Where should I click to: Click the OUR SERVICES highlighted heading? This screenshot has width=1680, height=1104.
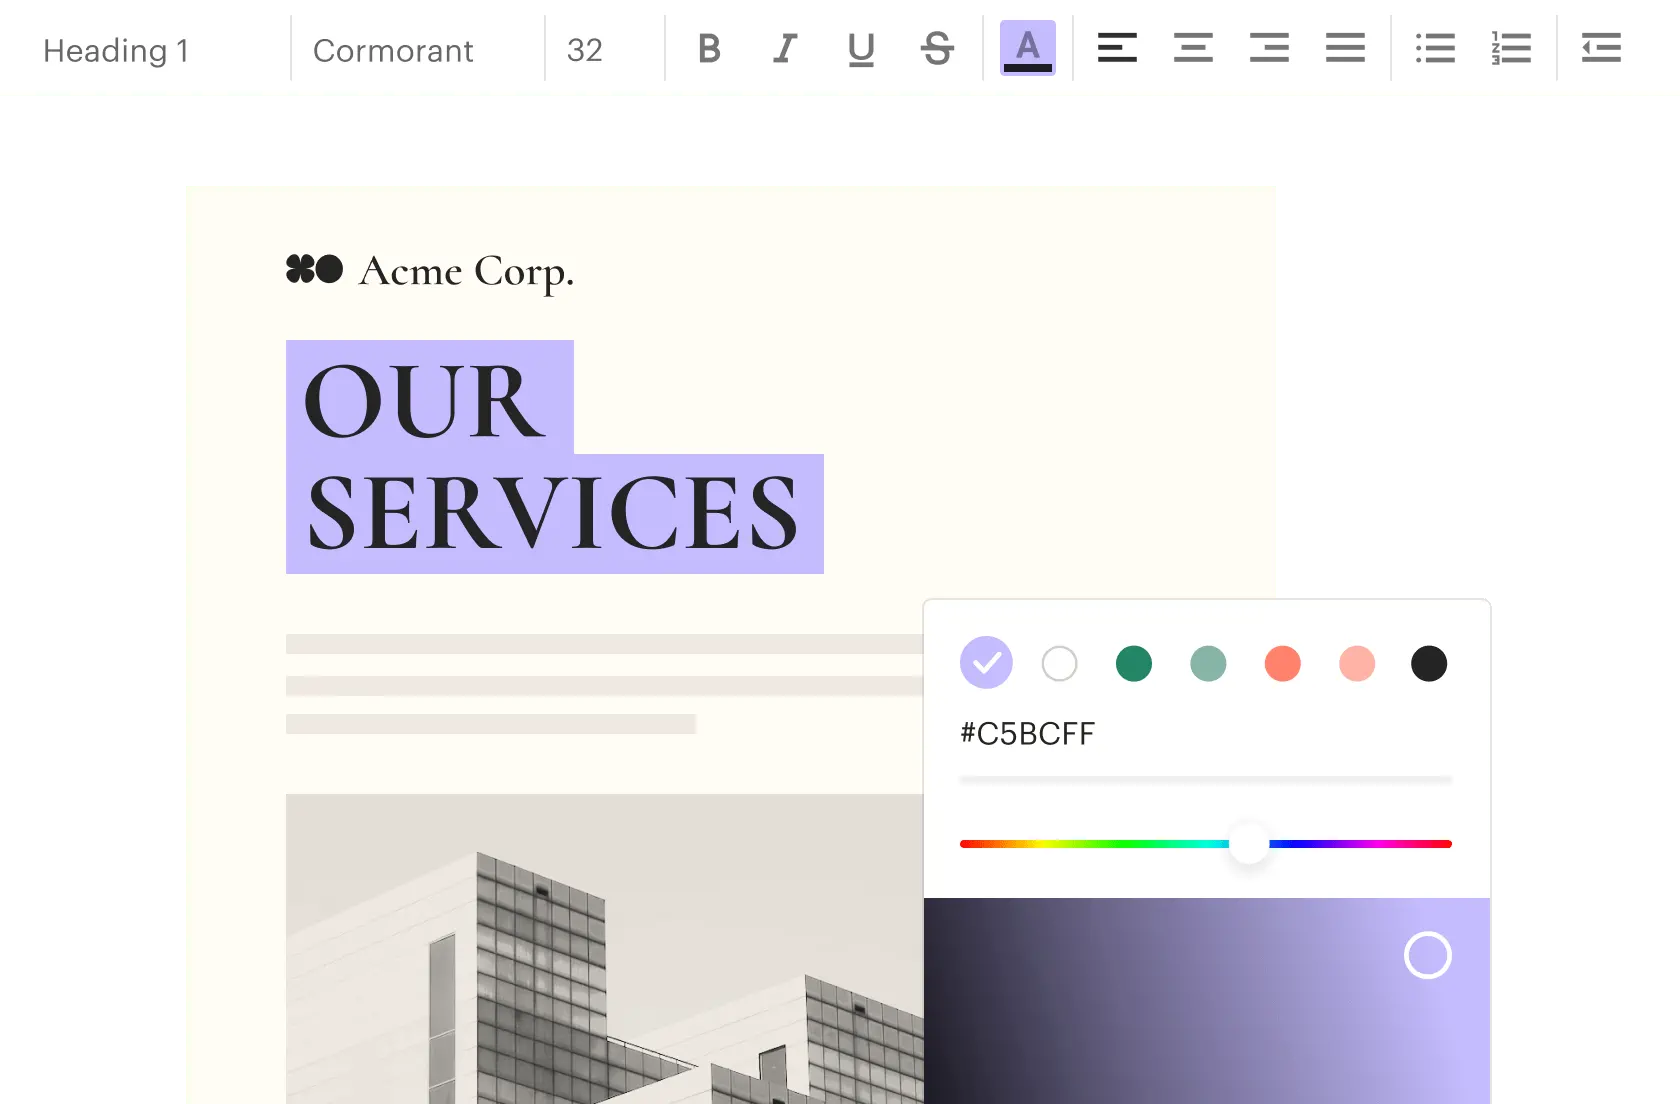tap(554, 457)
